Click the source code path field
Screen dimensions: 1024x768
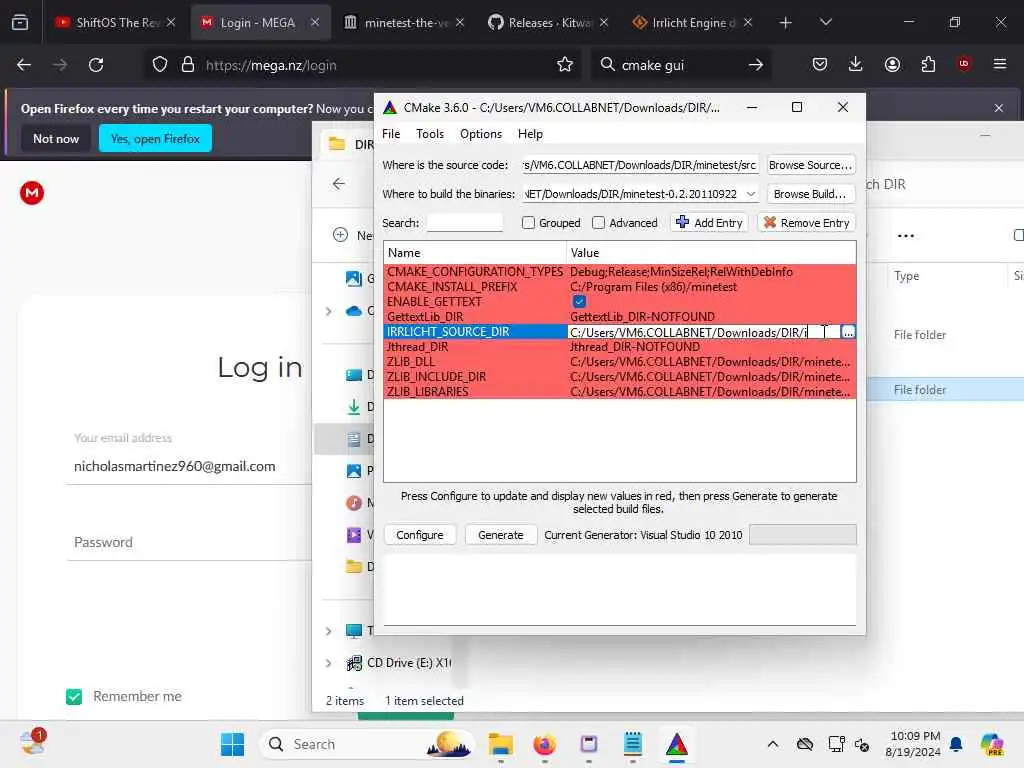640,165
